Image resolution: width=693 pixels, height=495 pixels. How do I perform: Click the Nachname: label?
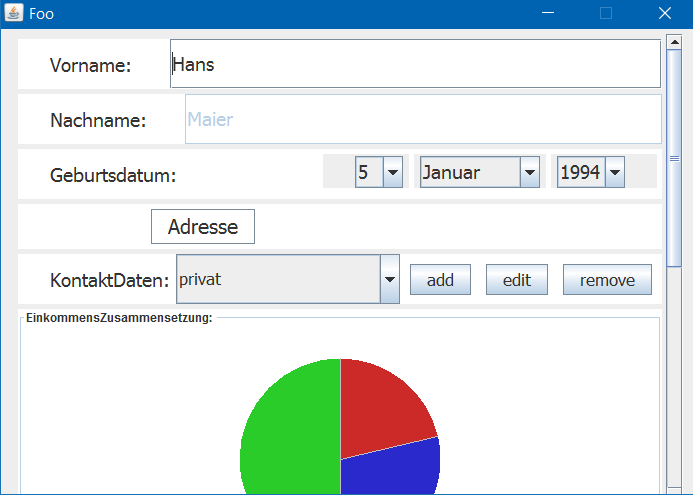[x=98, y=120]
